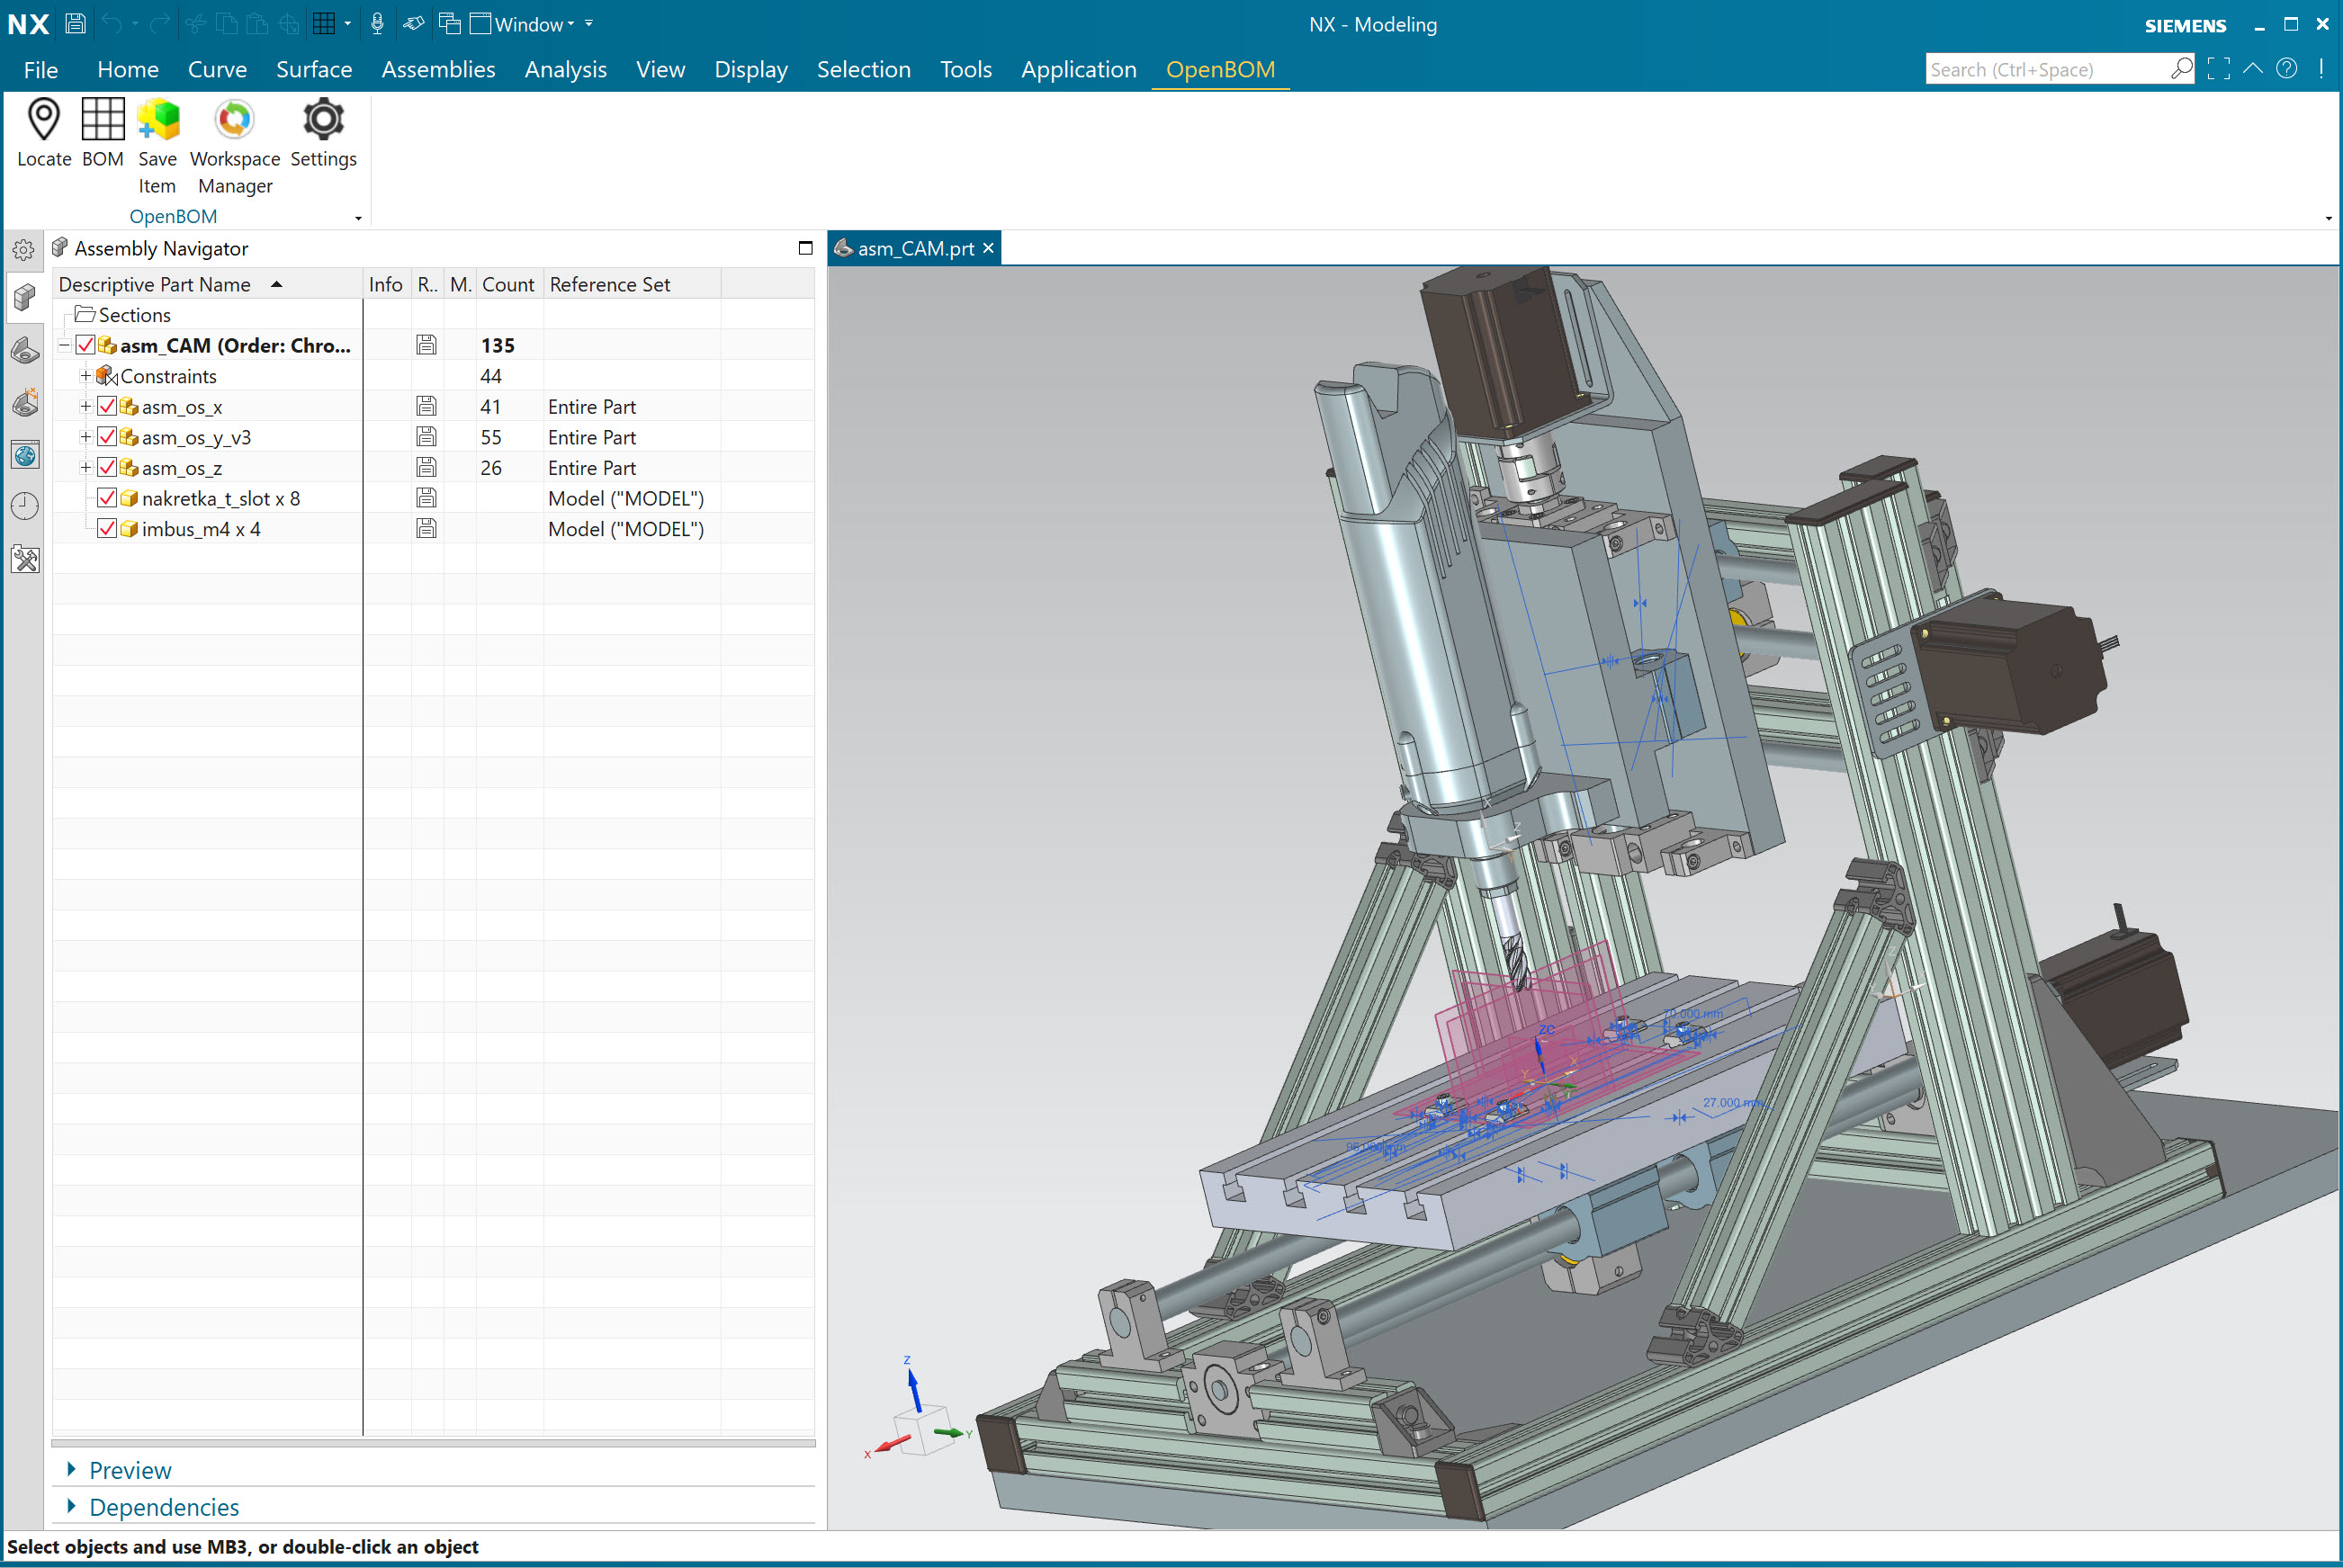Screen dimensions: 2343x1568
Task: Uncheck the nakretka_t_slot x 8 checkbox
Action: point(107,498)
